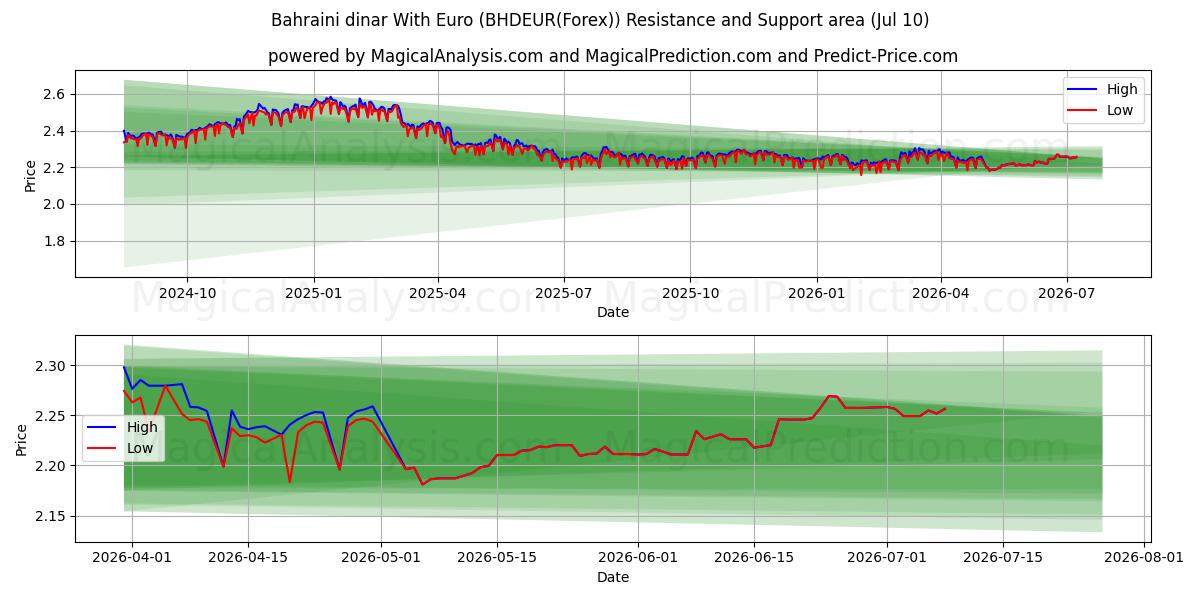
Task: Select the 2.30 price tick on the bottom chart
Action: pos(52,366)
